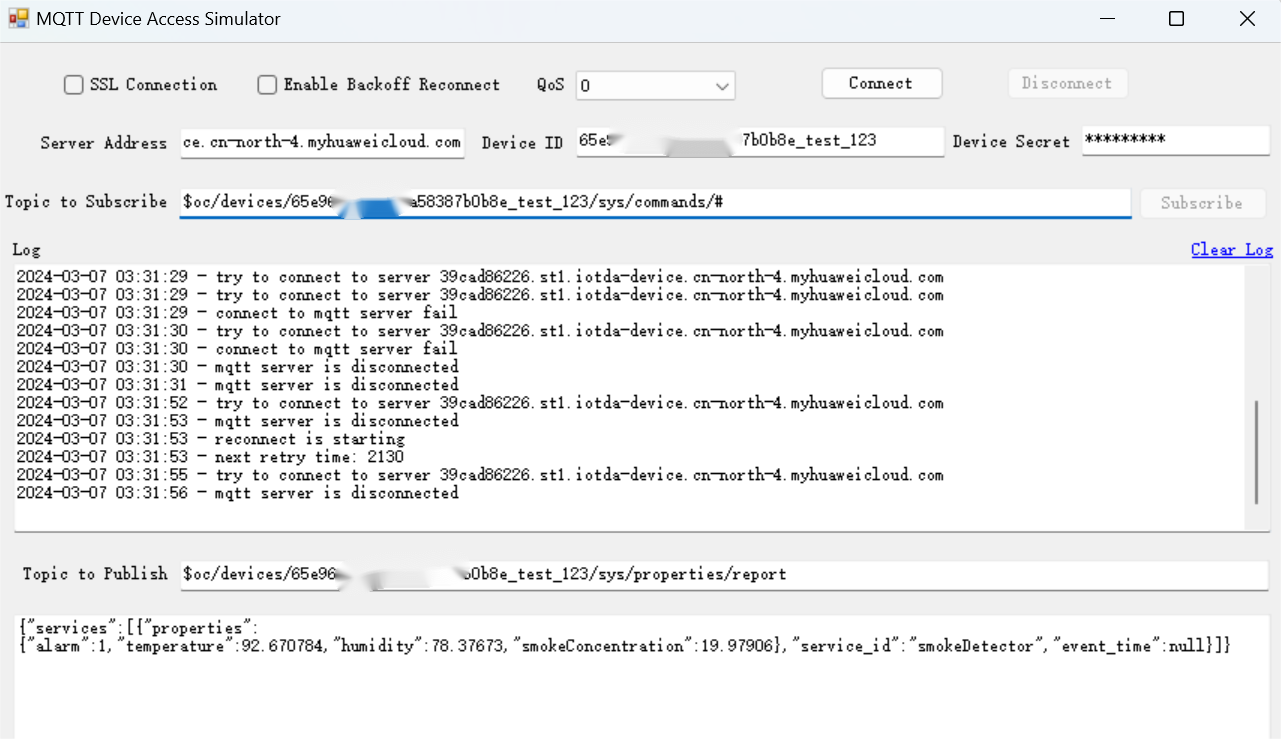
Task: Click the log scrollbar thumb
Action: tap(1257, 452)
